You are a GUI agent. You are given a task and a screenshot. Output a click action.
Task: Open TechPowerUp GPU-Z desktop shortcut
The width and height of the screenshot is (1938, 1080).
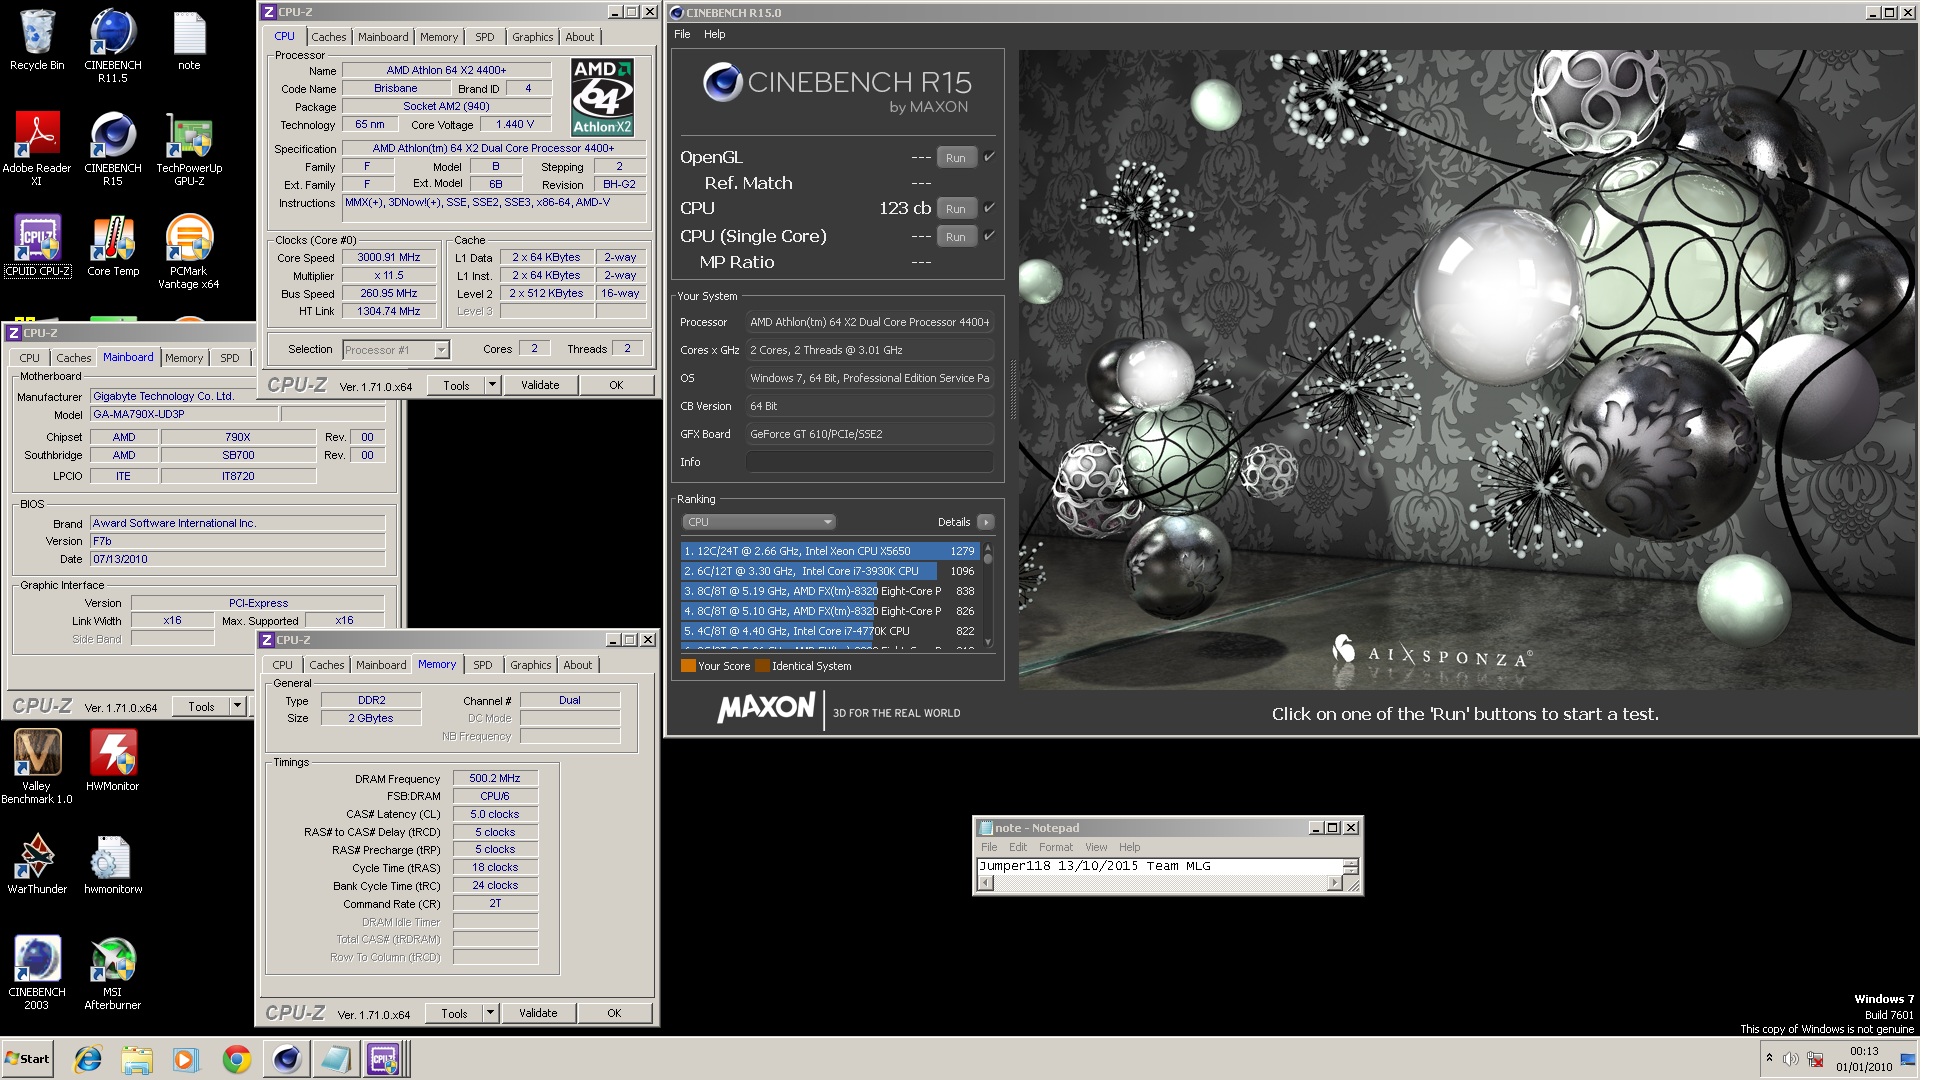pos(189,149)
